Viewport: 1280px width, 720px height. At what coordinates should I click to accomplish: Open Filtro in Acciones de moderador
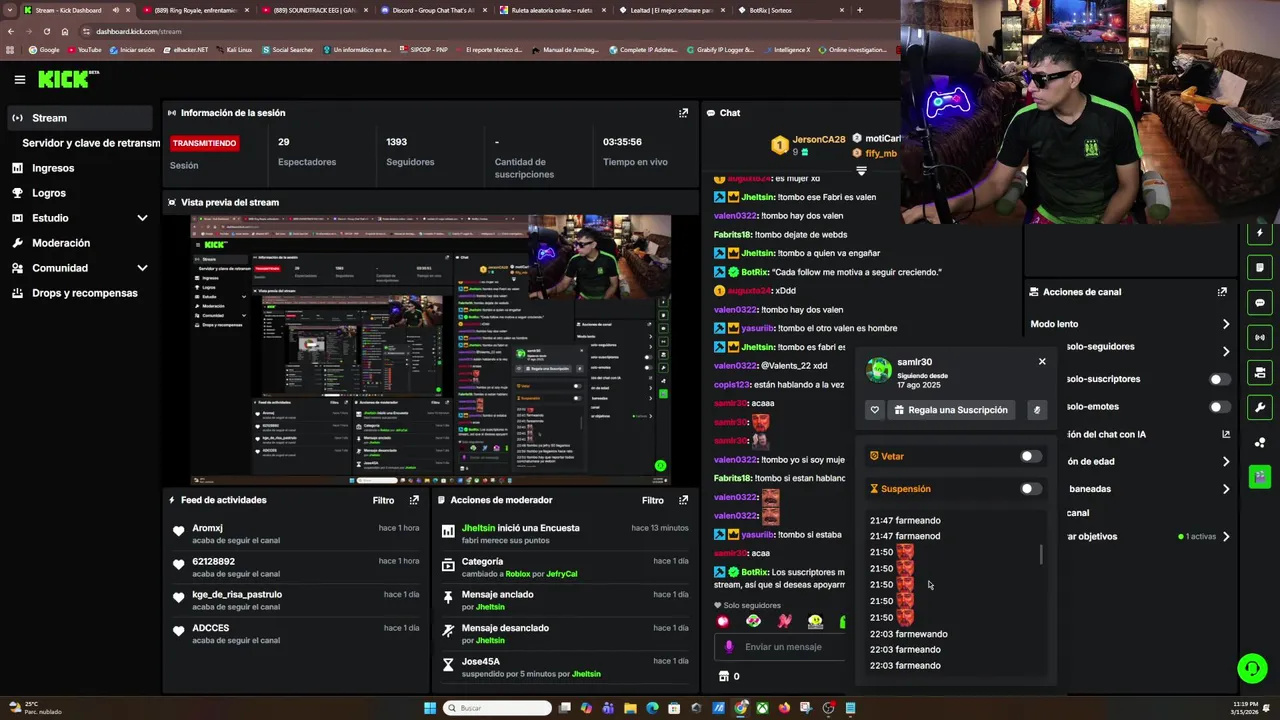click(652, 500)
